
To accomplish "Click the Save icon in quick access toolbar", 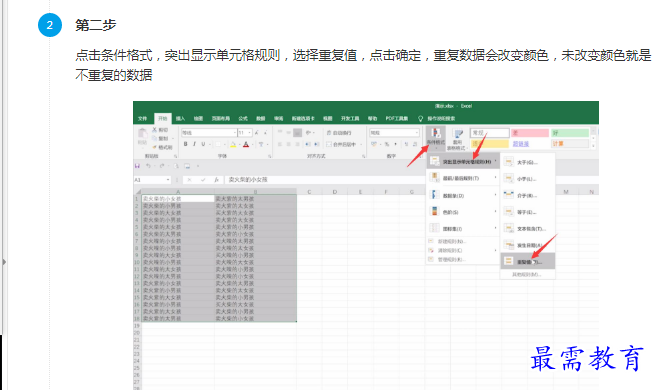I will (137, 166).
